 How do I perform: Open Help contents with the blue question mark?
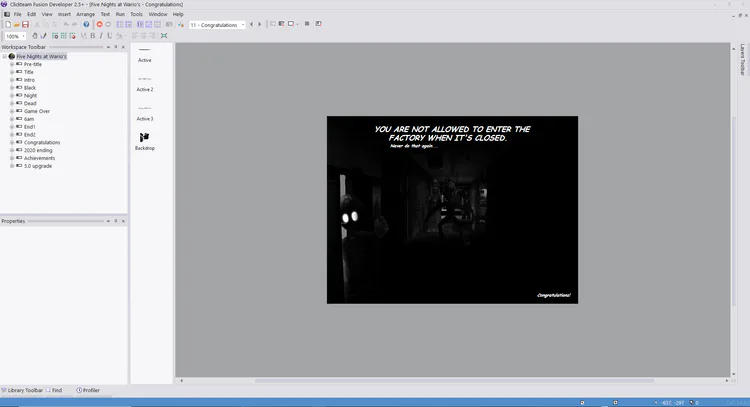tap(86, 24)
